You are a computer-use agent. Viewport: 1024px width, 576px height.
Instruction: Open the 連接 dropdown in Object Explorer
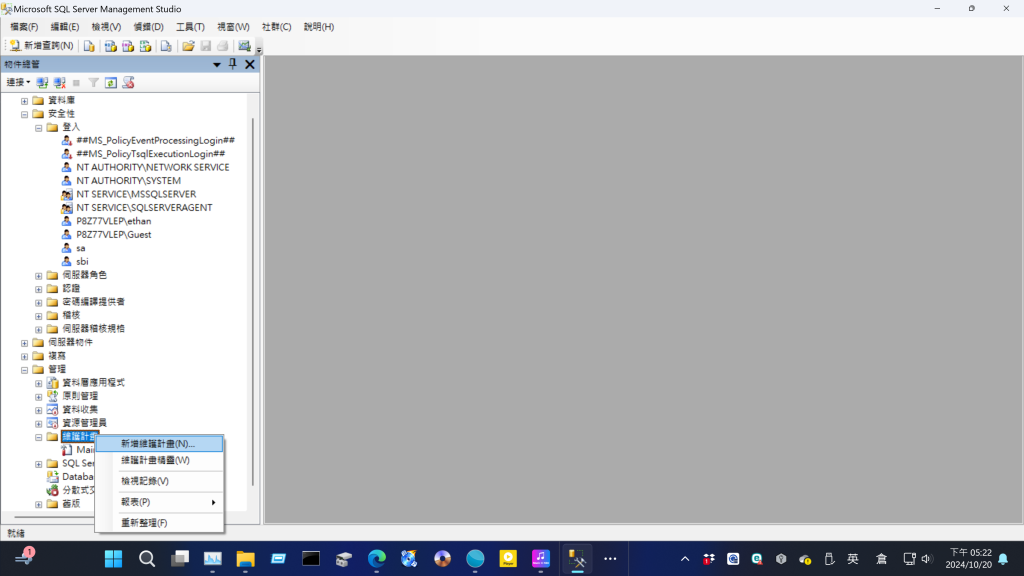(18, 83)
